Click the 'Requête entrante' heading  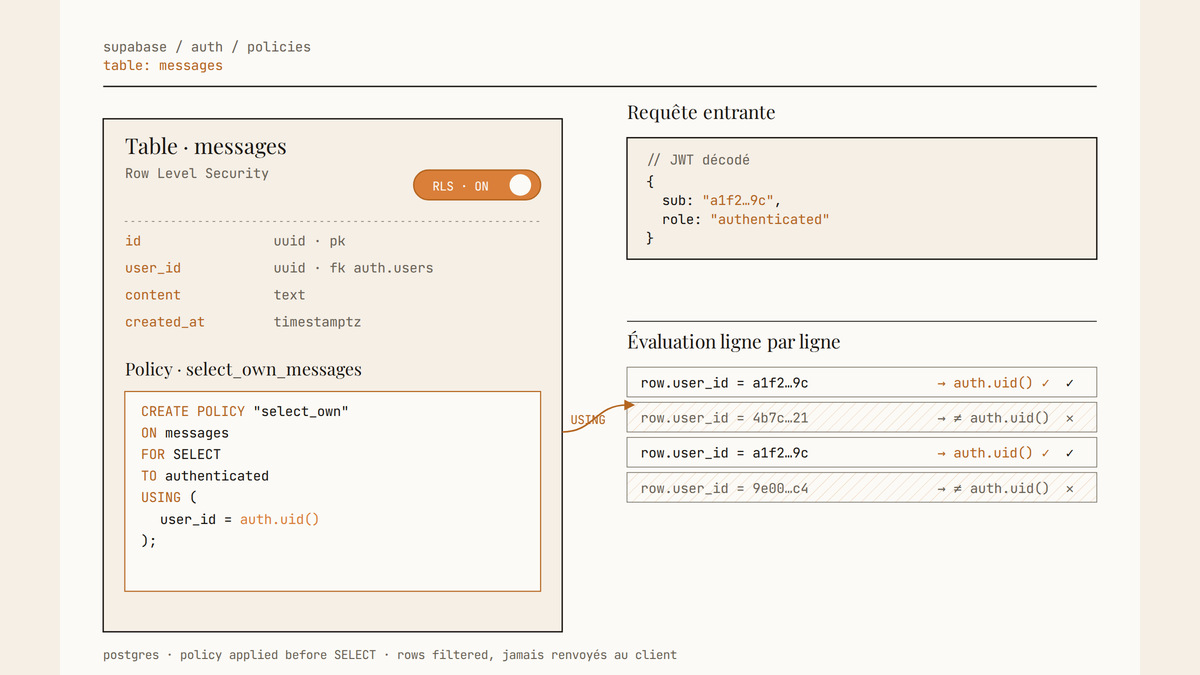coord(701,112)
